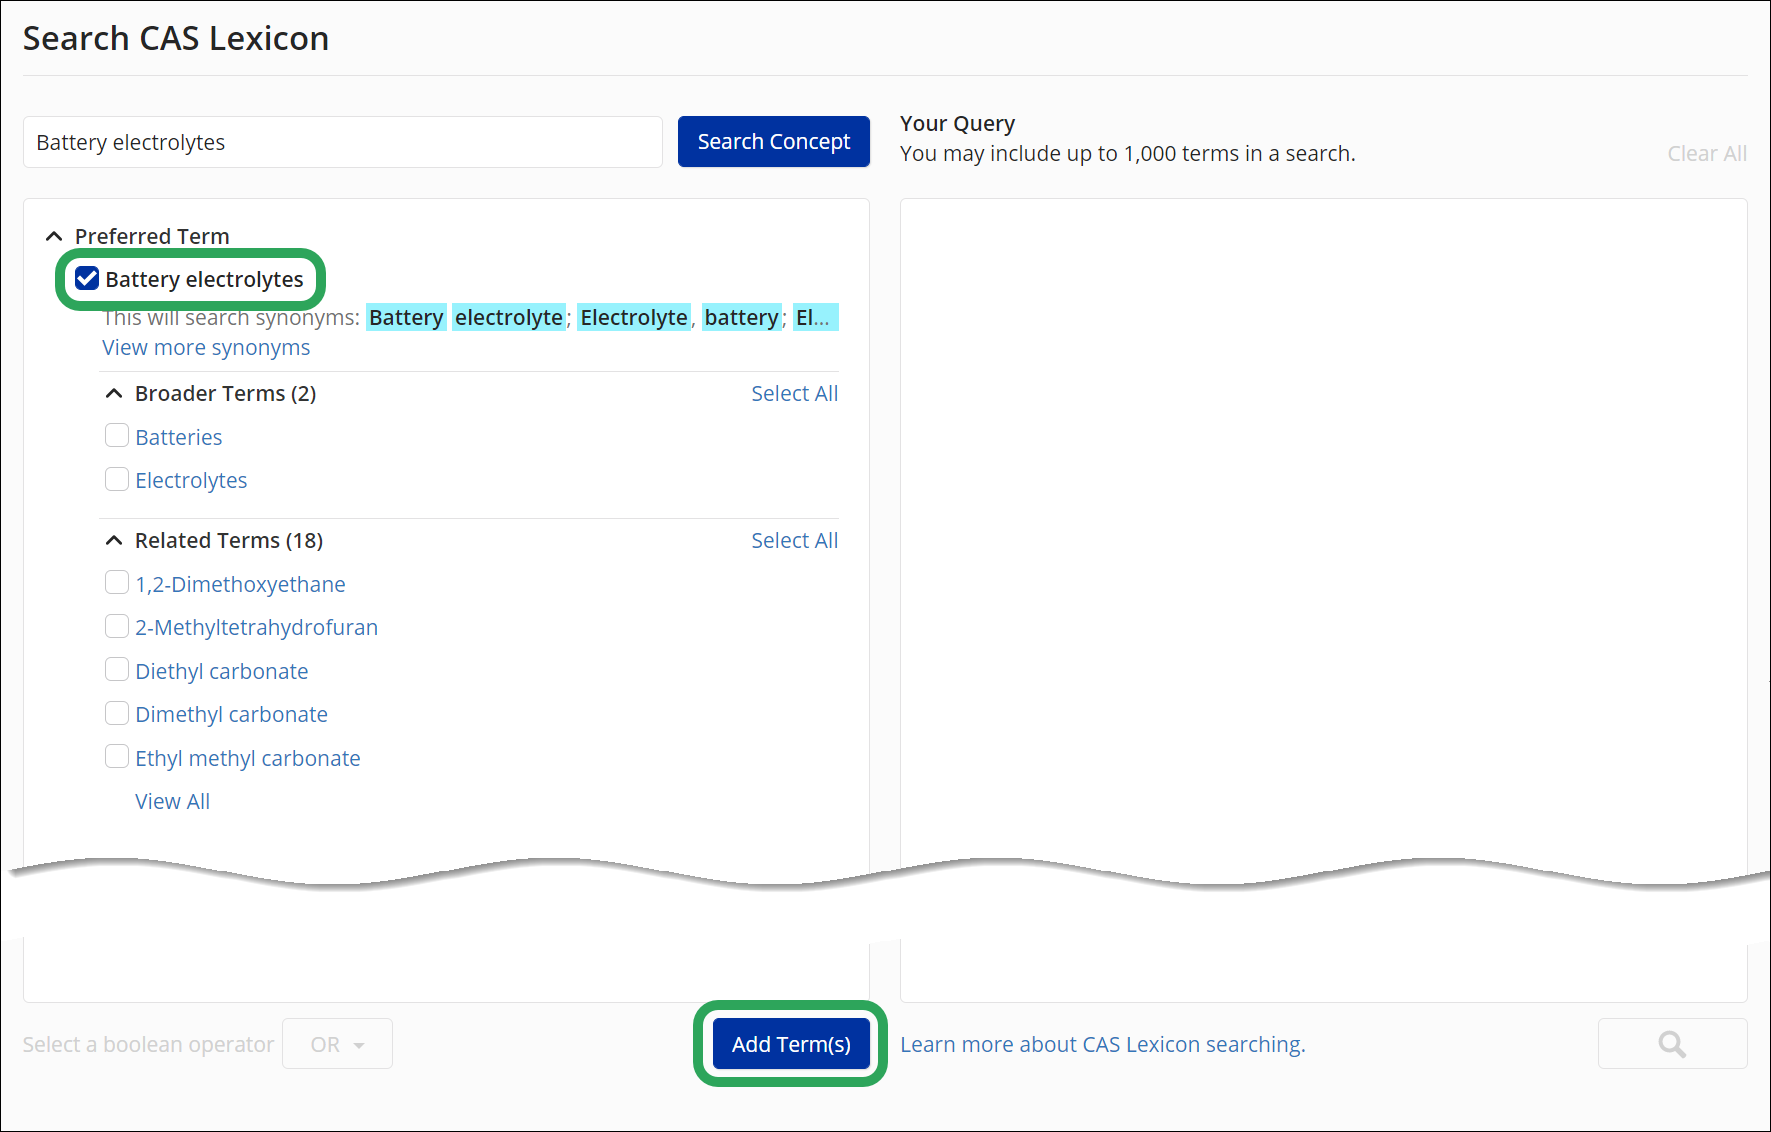Open the Batteries term link
Viewport: 1771px width, 1132px height.
pos(179,438)
